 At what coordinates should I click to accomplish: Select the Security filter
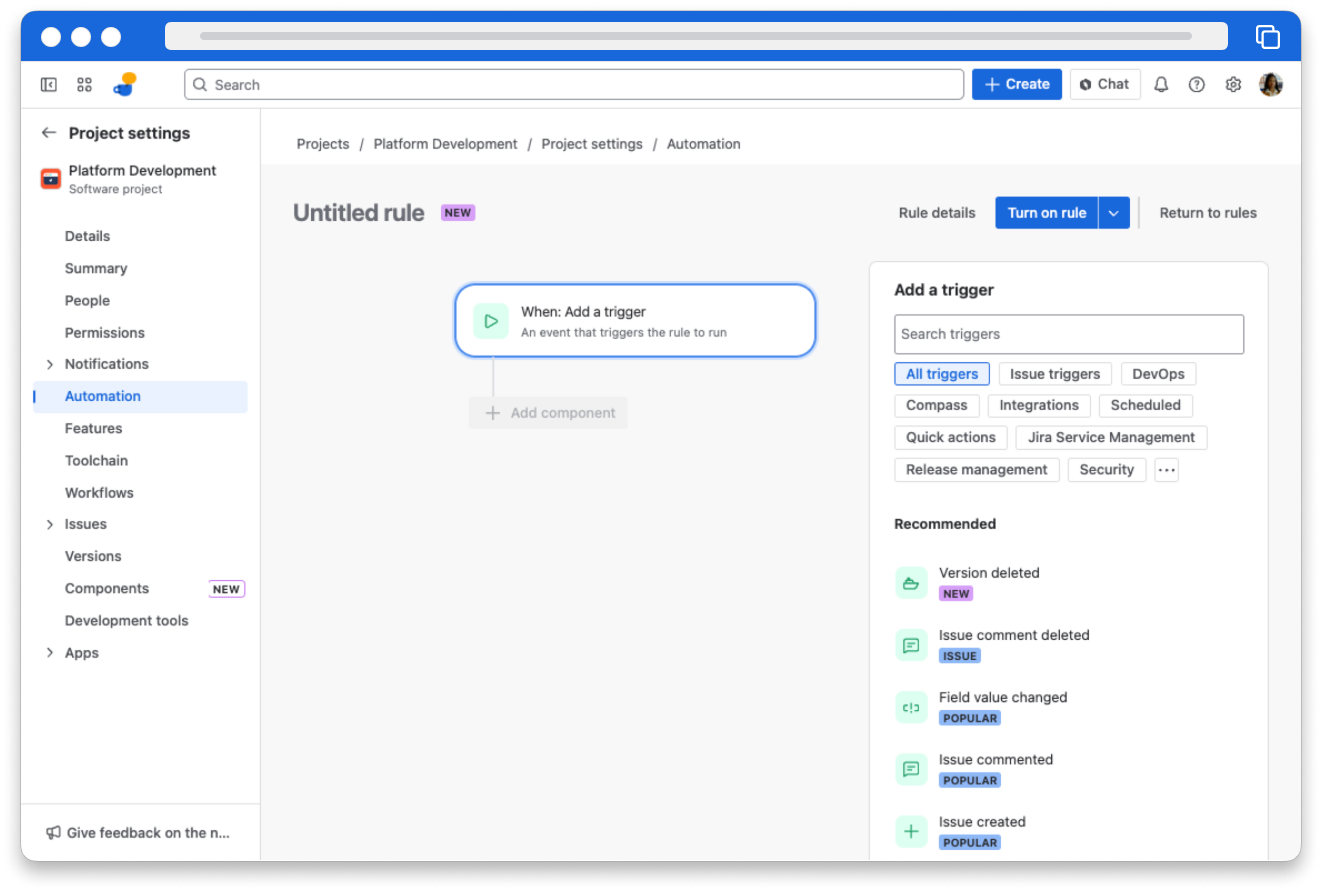1107,470
